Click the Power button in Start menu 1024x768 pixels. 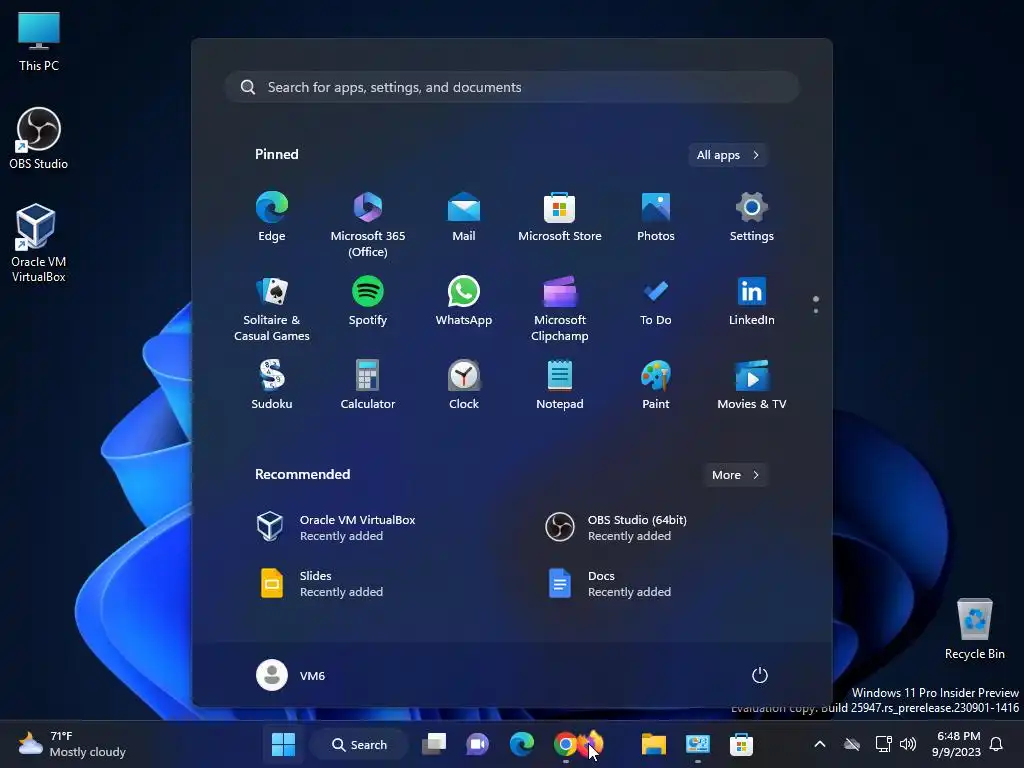[x=760, y=675]
